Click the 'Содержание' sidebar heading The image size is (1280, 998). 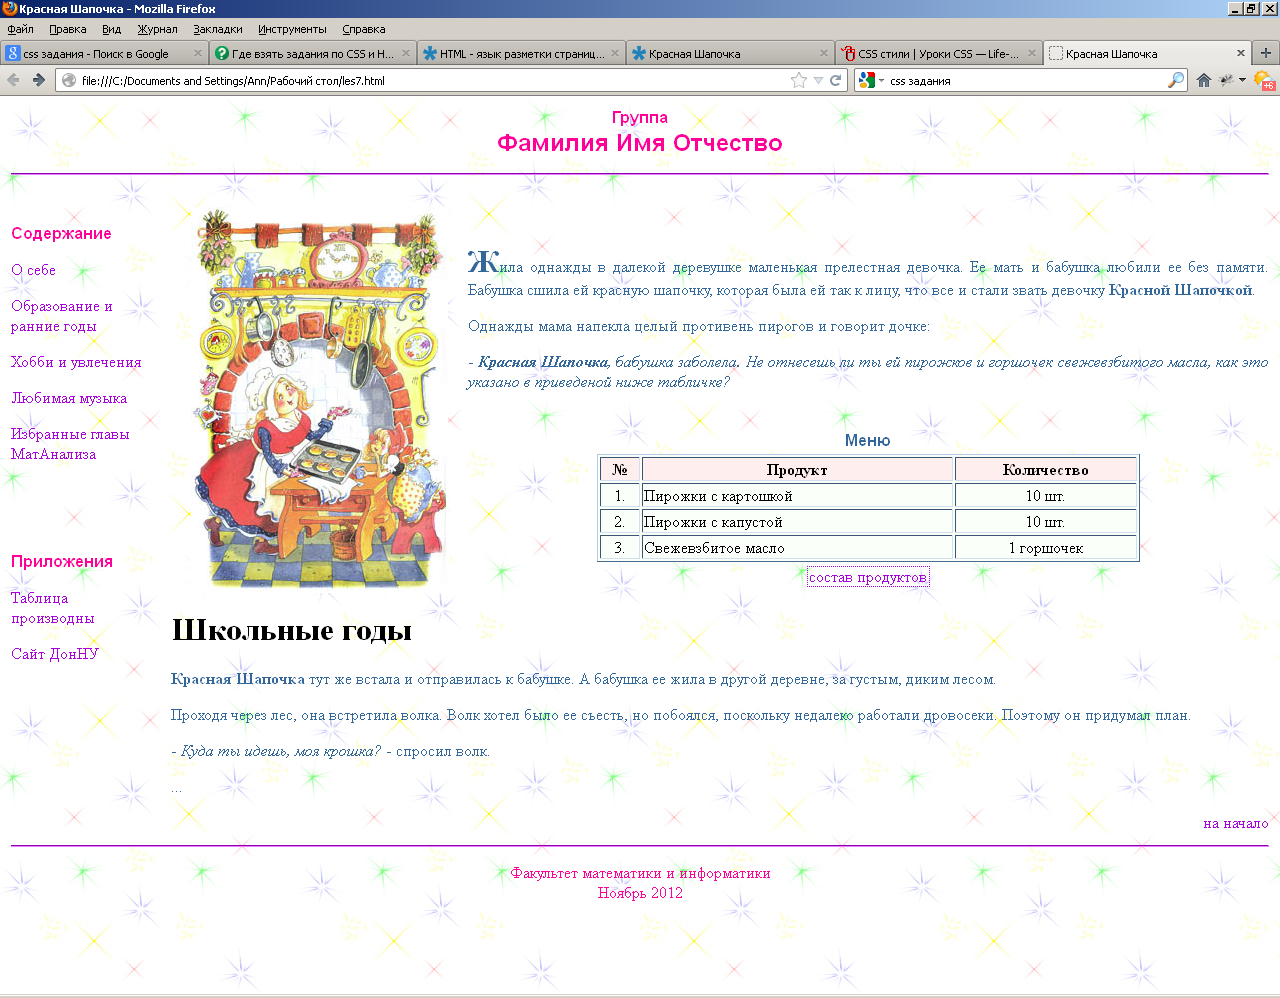click(61, 233)
